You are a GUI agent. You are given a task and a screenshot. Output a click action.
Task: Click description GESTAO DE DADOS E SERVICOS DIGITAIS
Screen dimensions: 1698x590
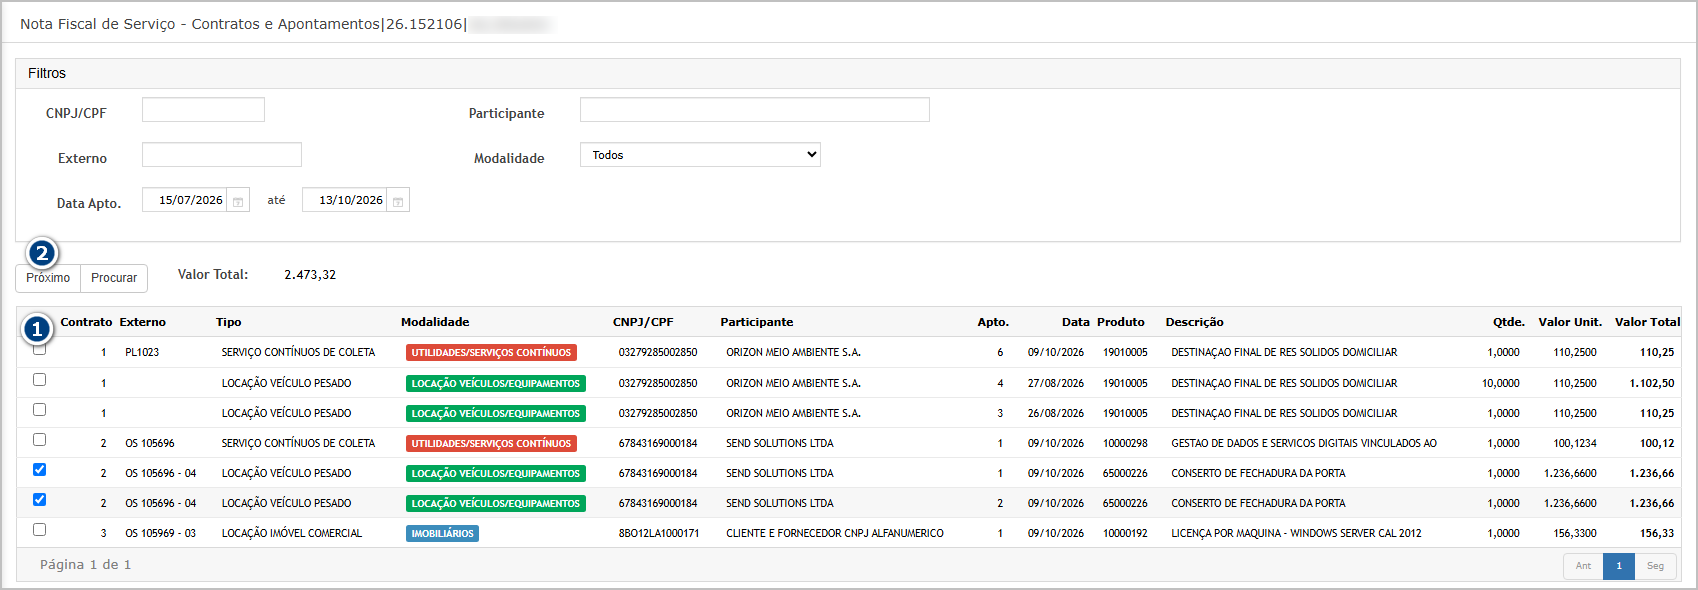pyautogui.click(x=1304, y=444)
